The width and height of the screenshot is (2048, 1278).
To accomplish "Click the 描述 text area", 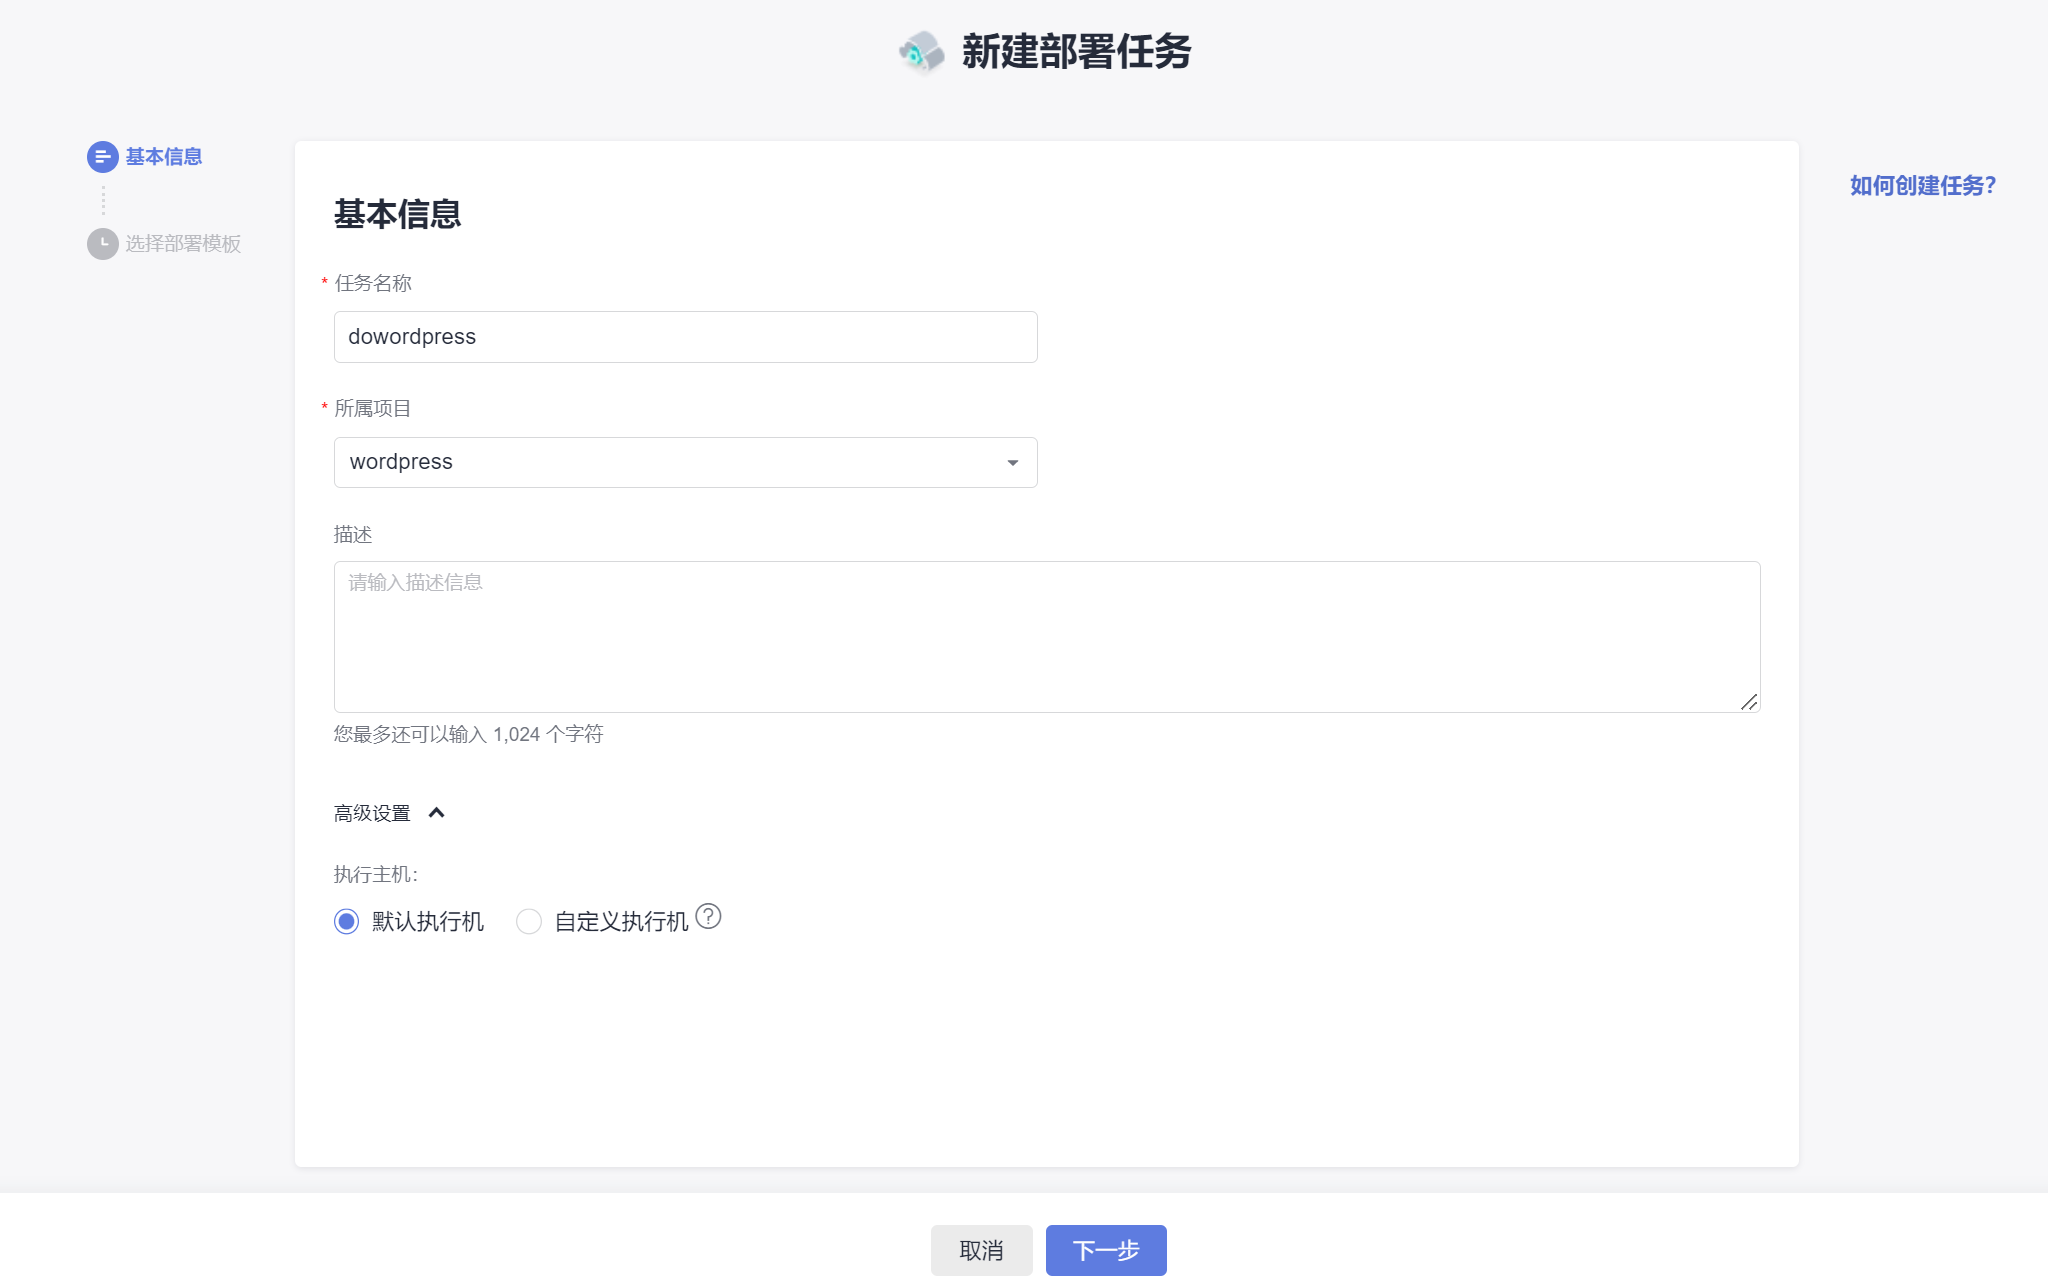I will pos(1046,637).
